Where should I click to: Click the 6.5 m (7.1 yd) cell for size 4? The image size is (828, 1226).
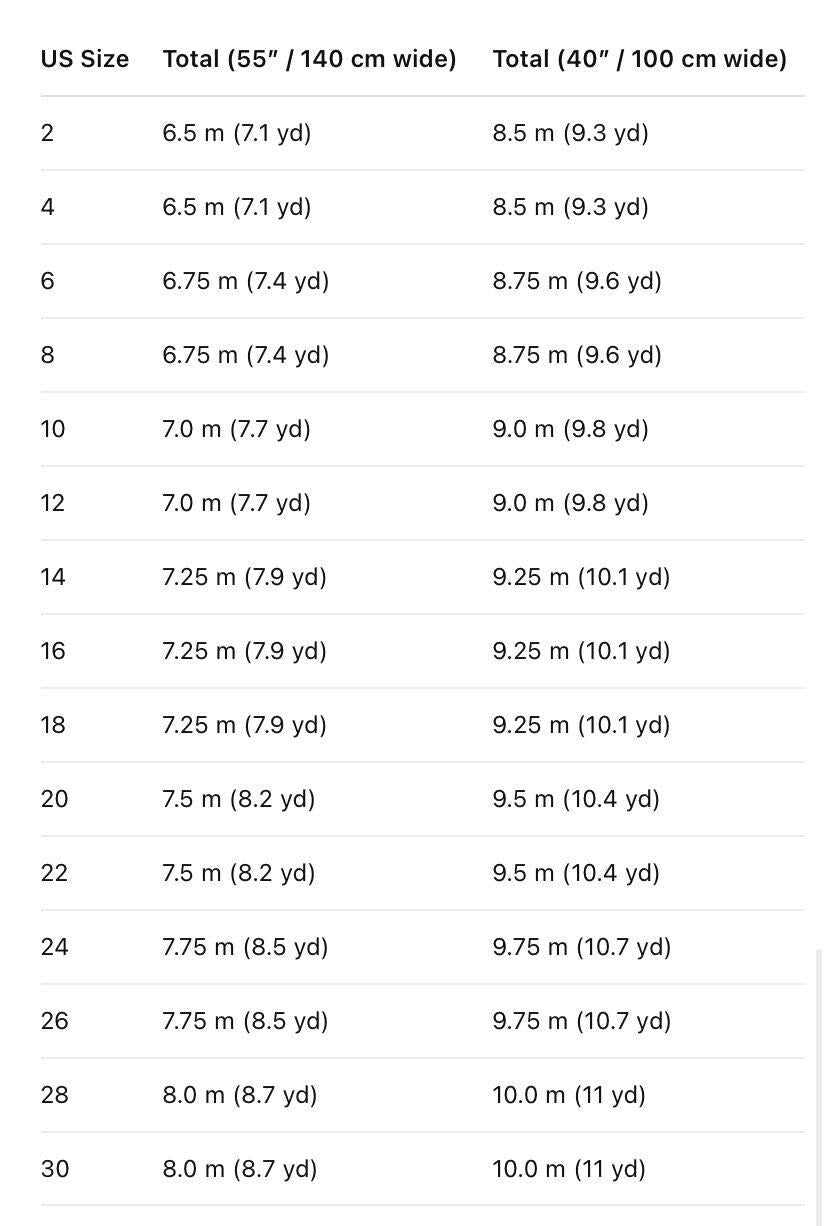click(x=237, y=207)
